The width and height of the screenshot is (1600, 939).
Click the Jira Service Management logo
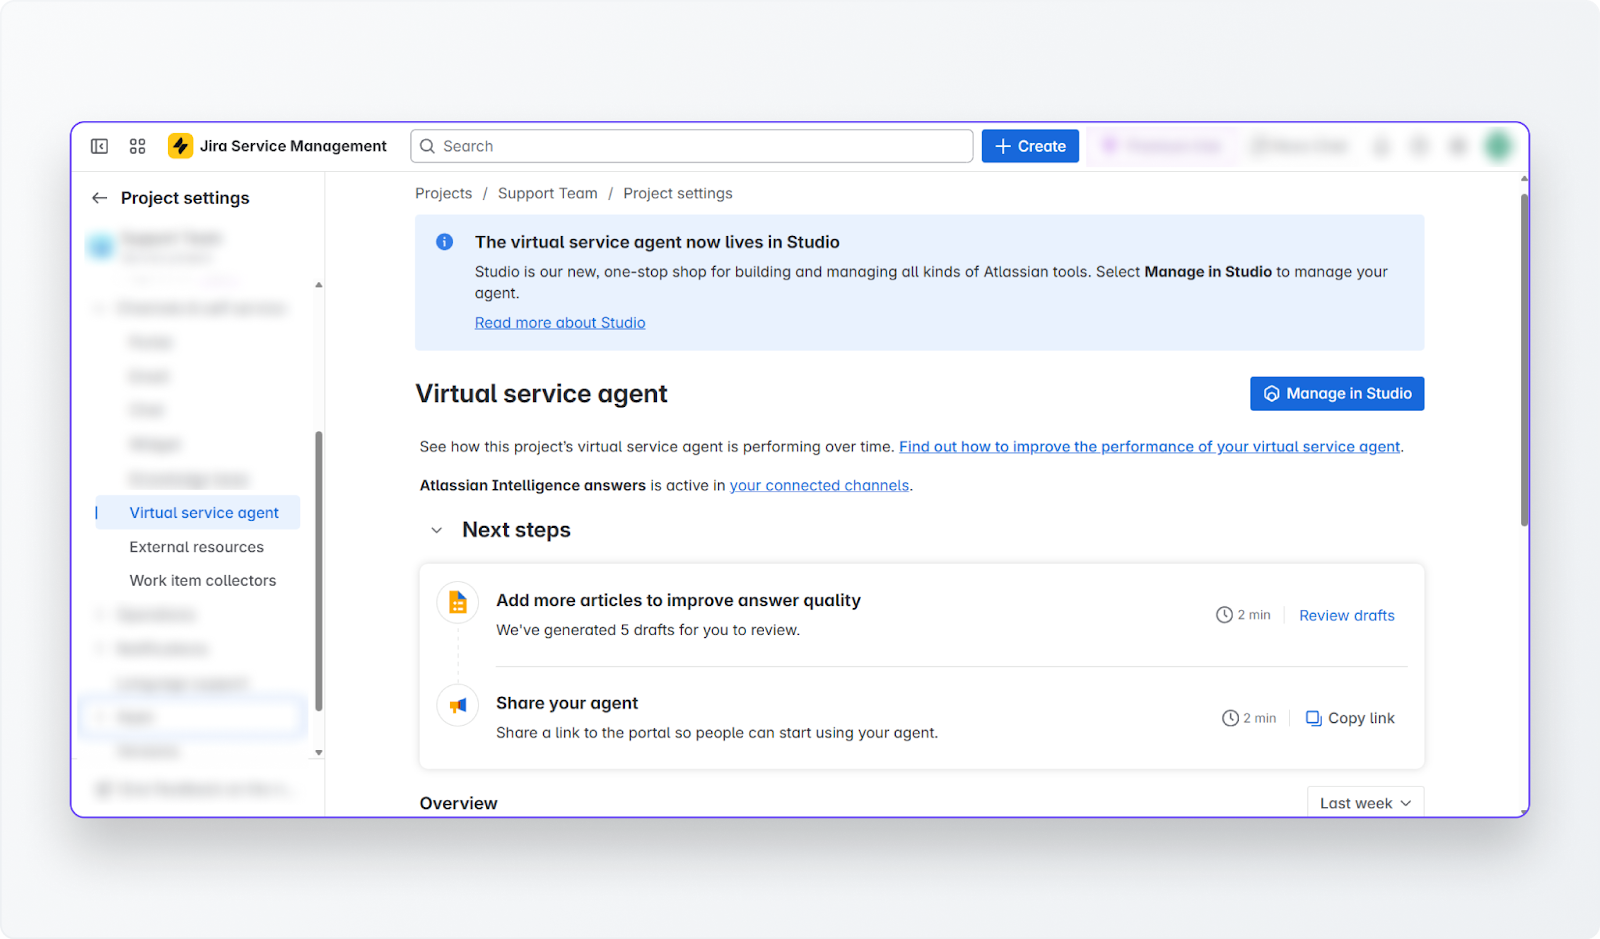pyautogui.click(x=181, y=145)
